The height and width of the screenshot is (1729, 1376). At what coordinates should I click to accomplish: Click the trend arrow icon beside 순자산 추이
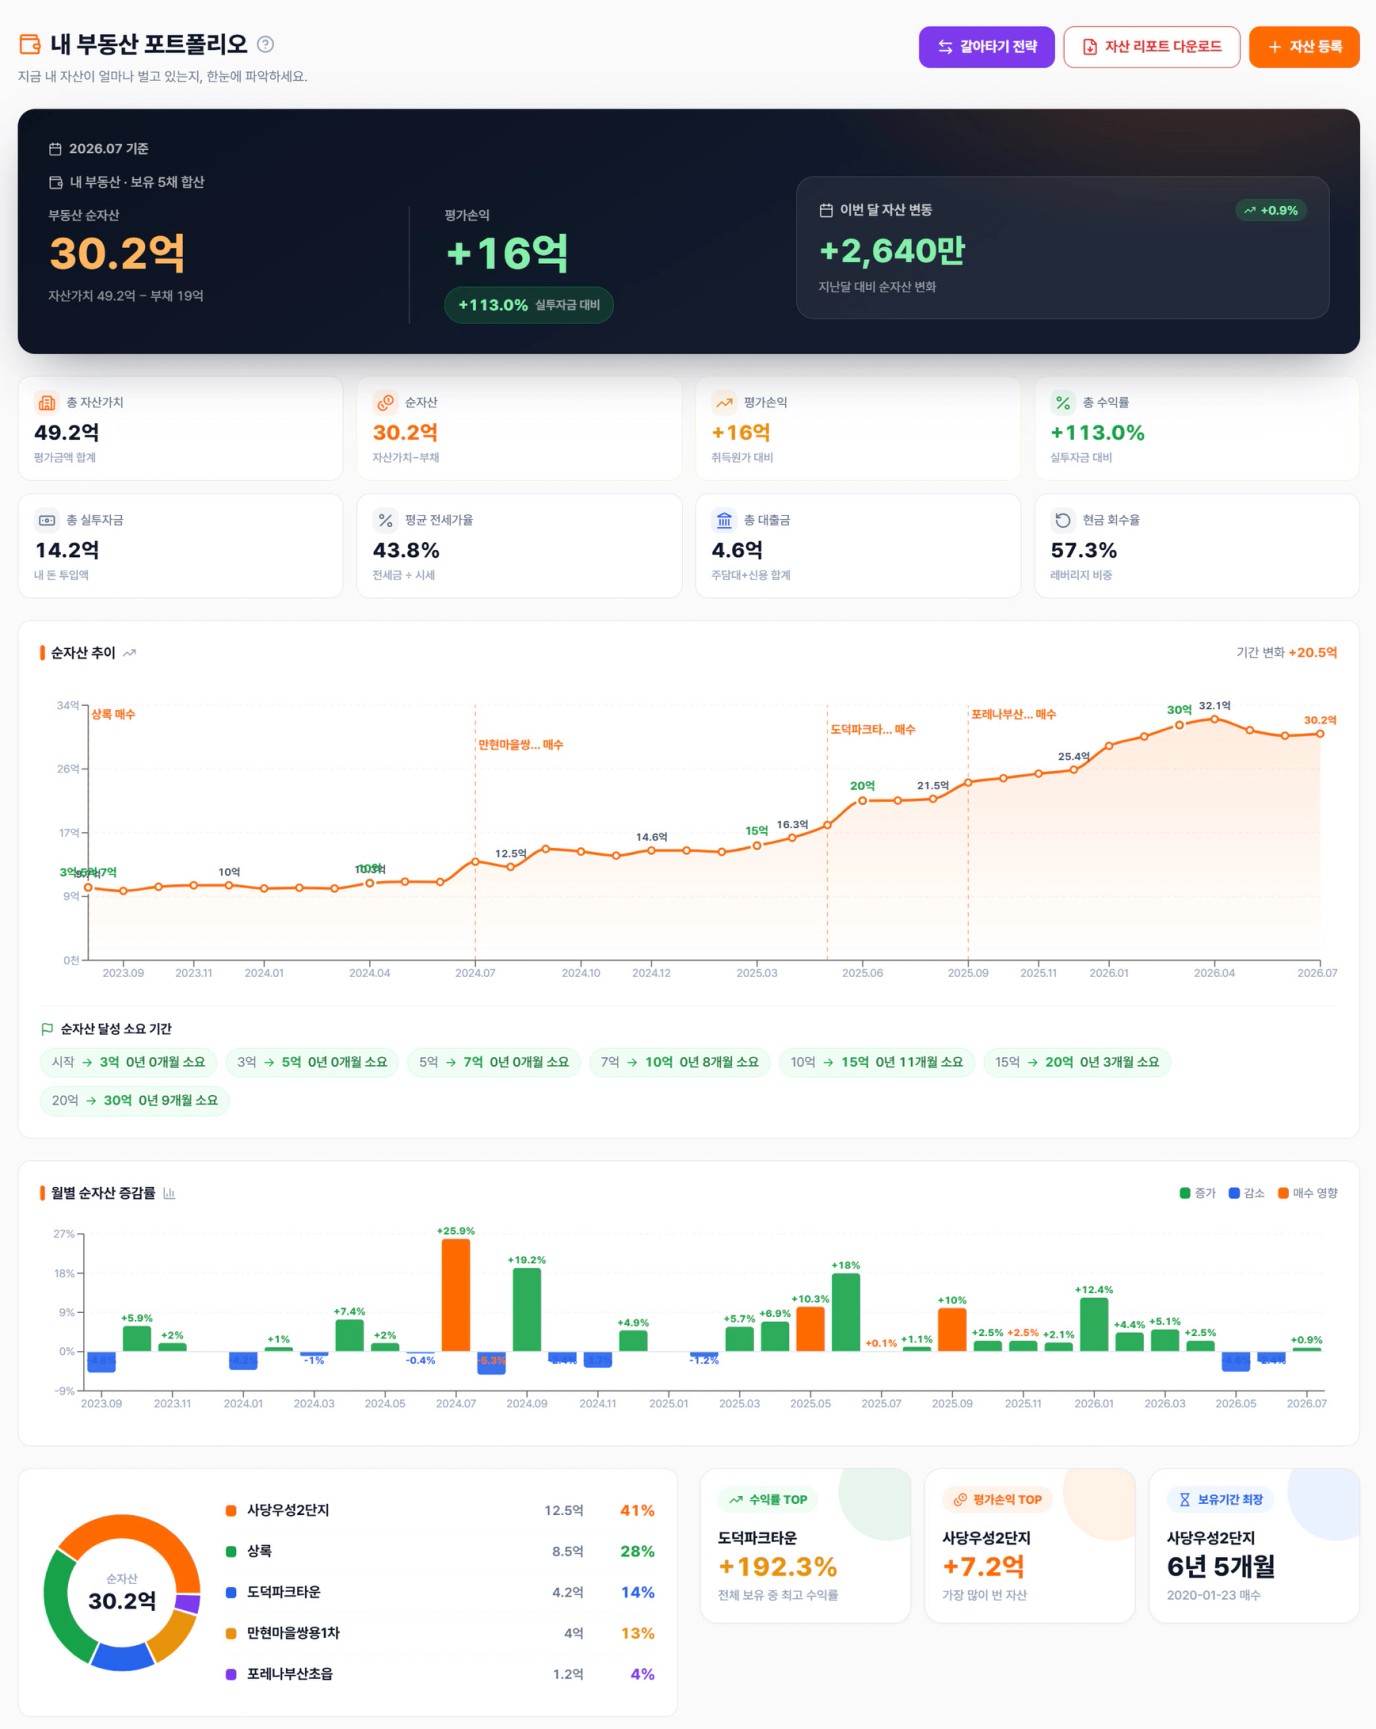[129, 653]
